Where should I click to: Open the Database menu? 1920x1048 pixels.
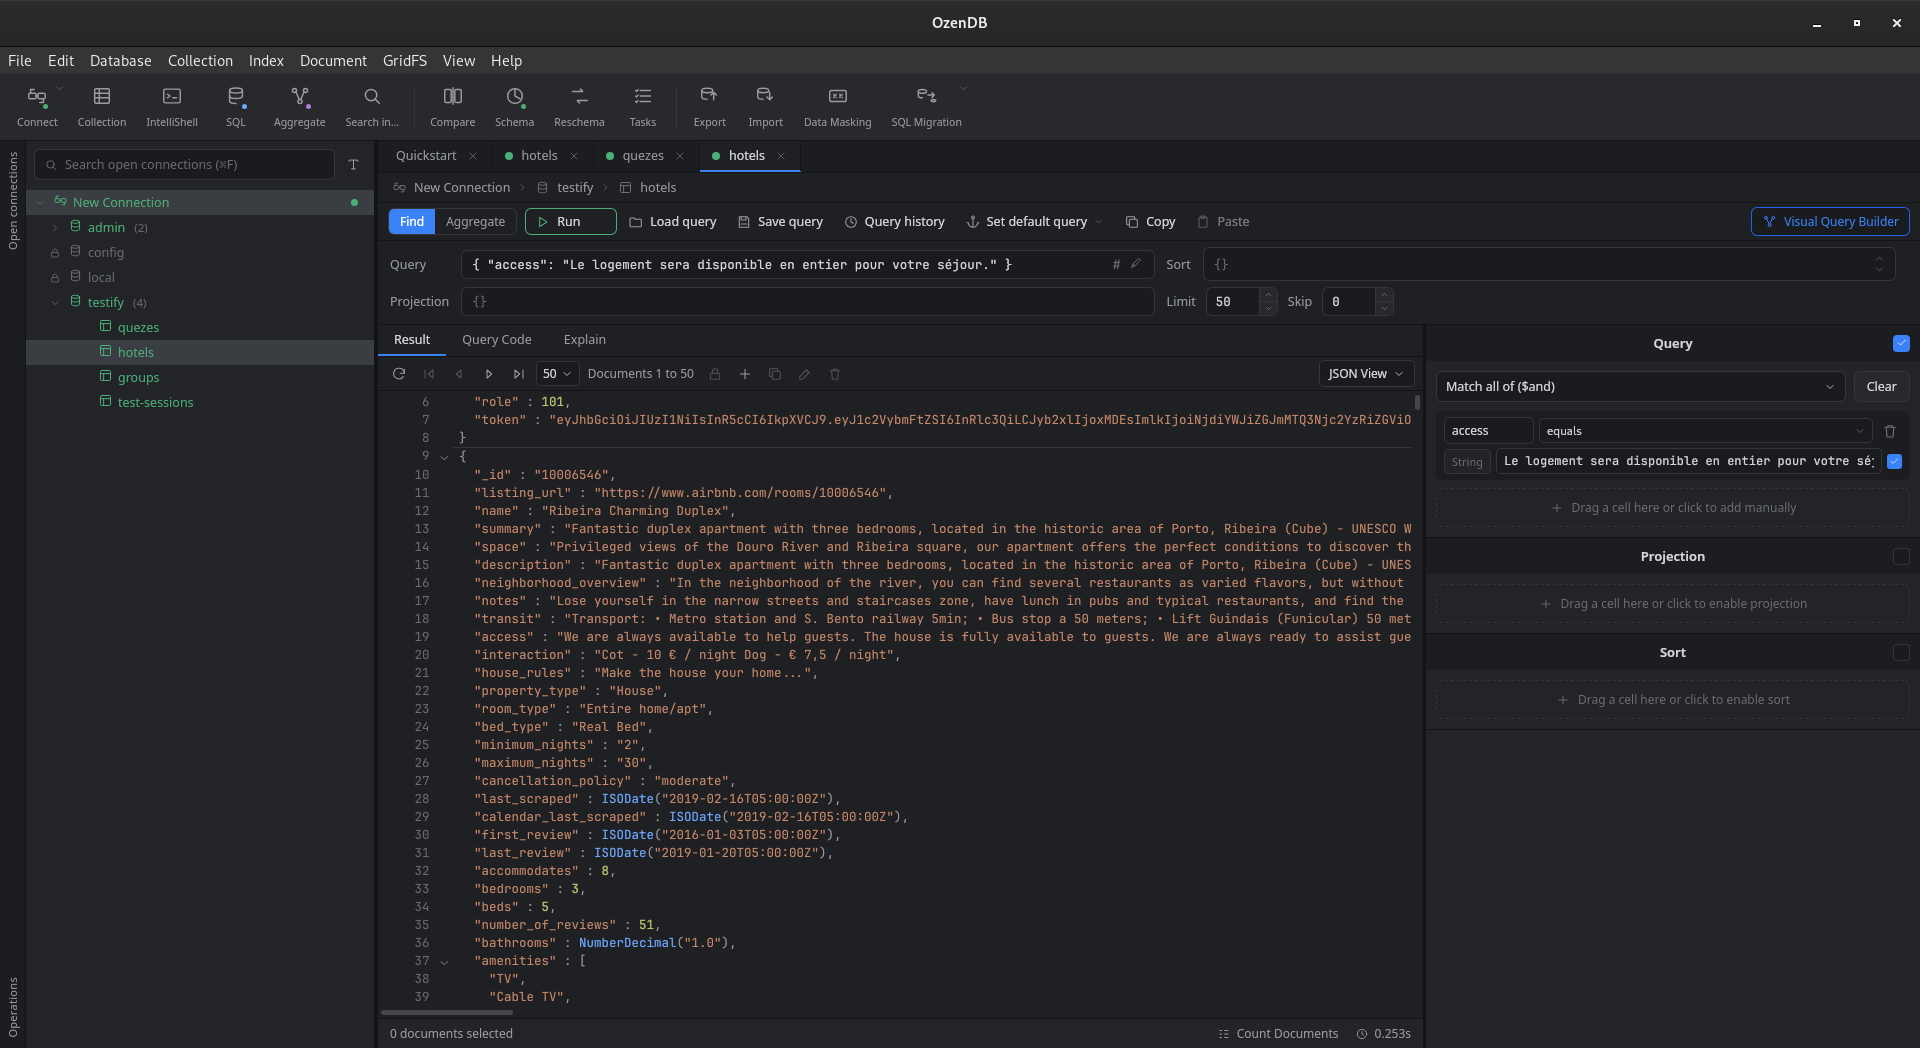coord(121,61)
